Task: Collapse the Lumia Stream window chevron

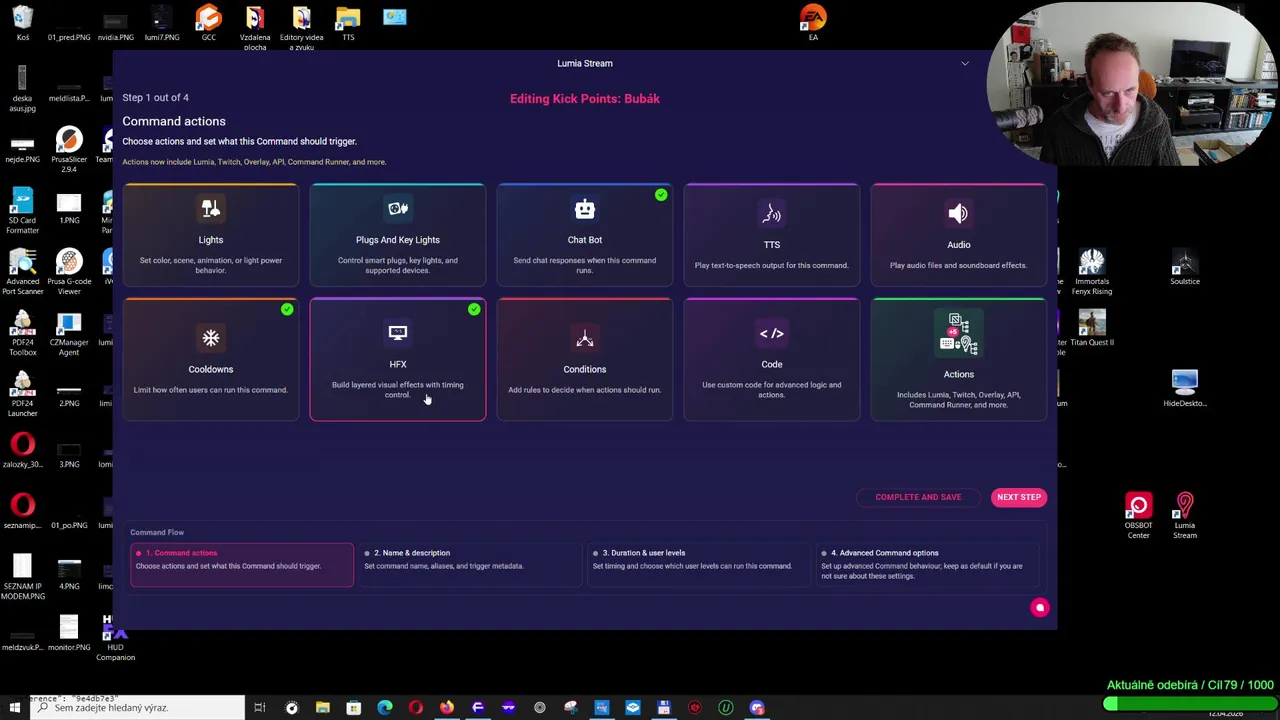Action: [x=965, y=63]
